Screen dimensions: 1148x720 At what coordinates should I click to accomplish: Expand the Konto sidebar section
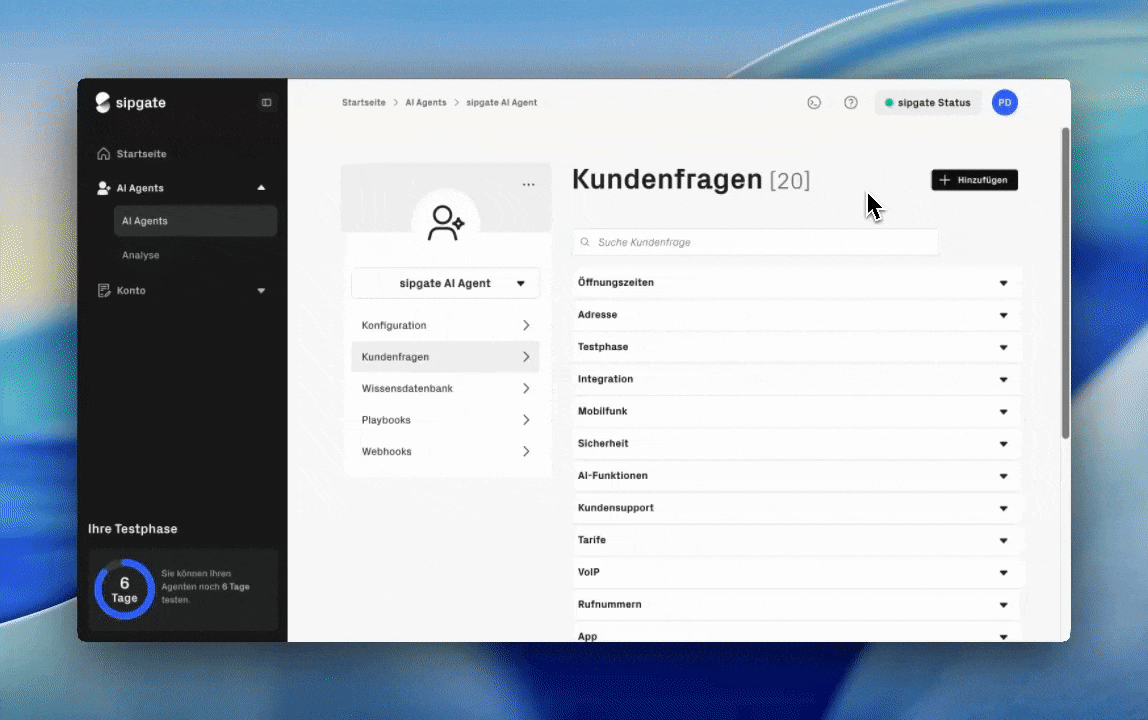[261, 291]
